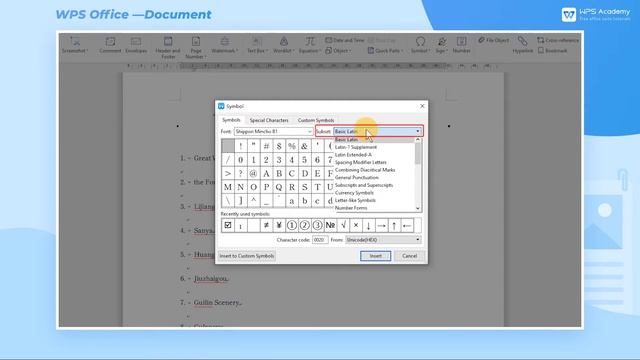Select the # character in the symbol grid
The height and width of the screenshot is (360, 640).
[x=266, y=146]
